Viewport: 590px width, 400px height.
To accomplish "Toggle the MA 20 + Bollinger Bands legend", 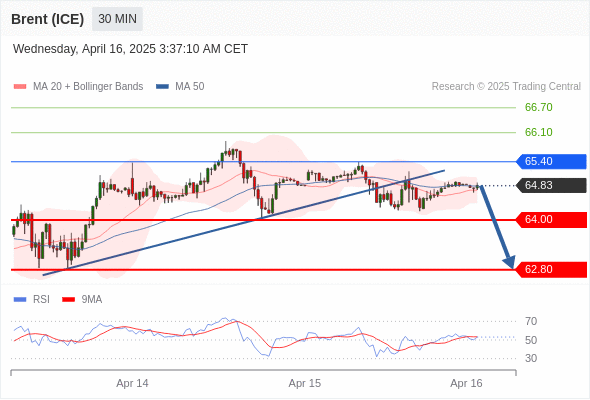I will click(x=78, y=87).
